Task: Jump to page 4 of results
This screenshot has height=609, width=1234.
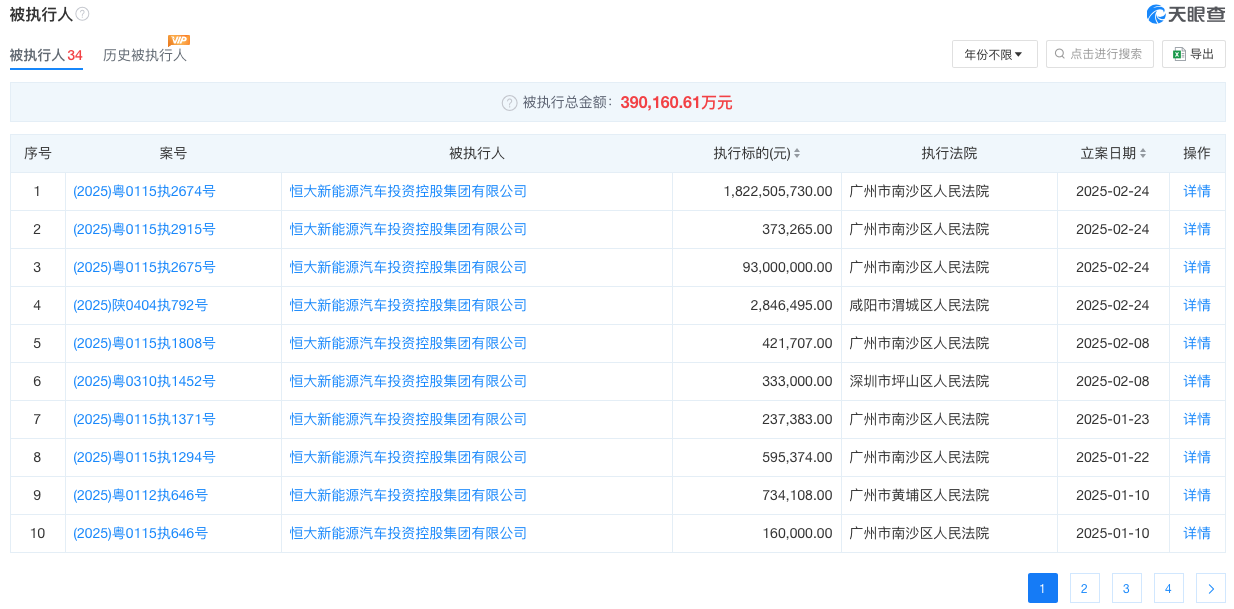Action: coord(1168,589)
